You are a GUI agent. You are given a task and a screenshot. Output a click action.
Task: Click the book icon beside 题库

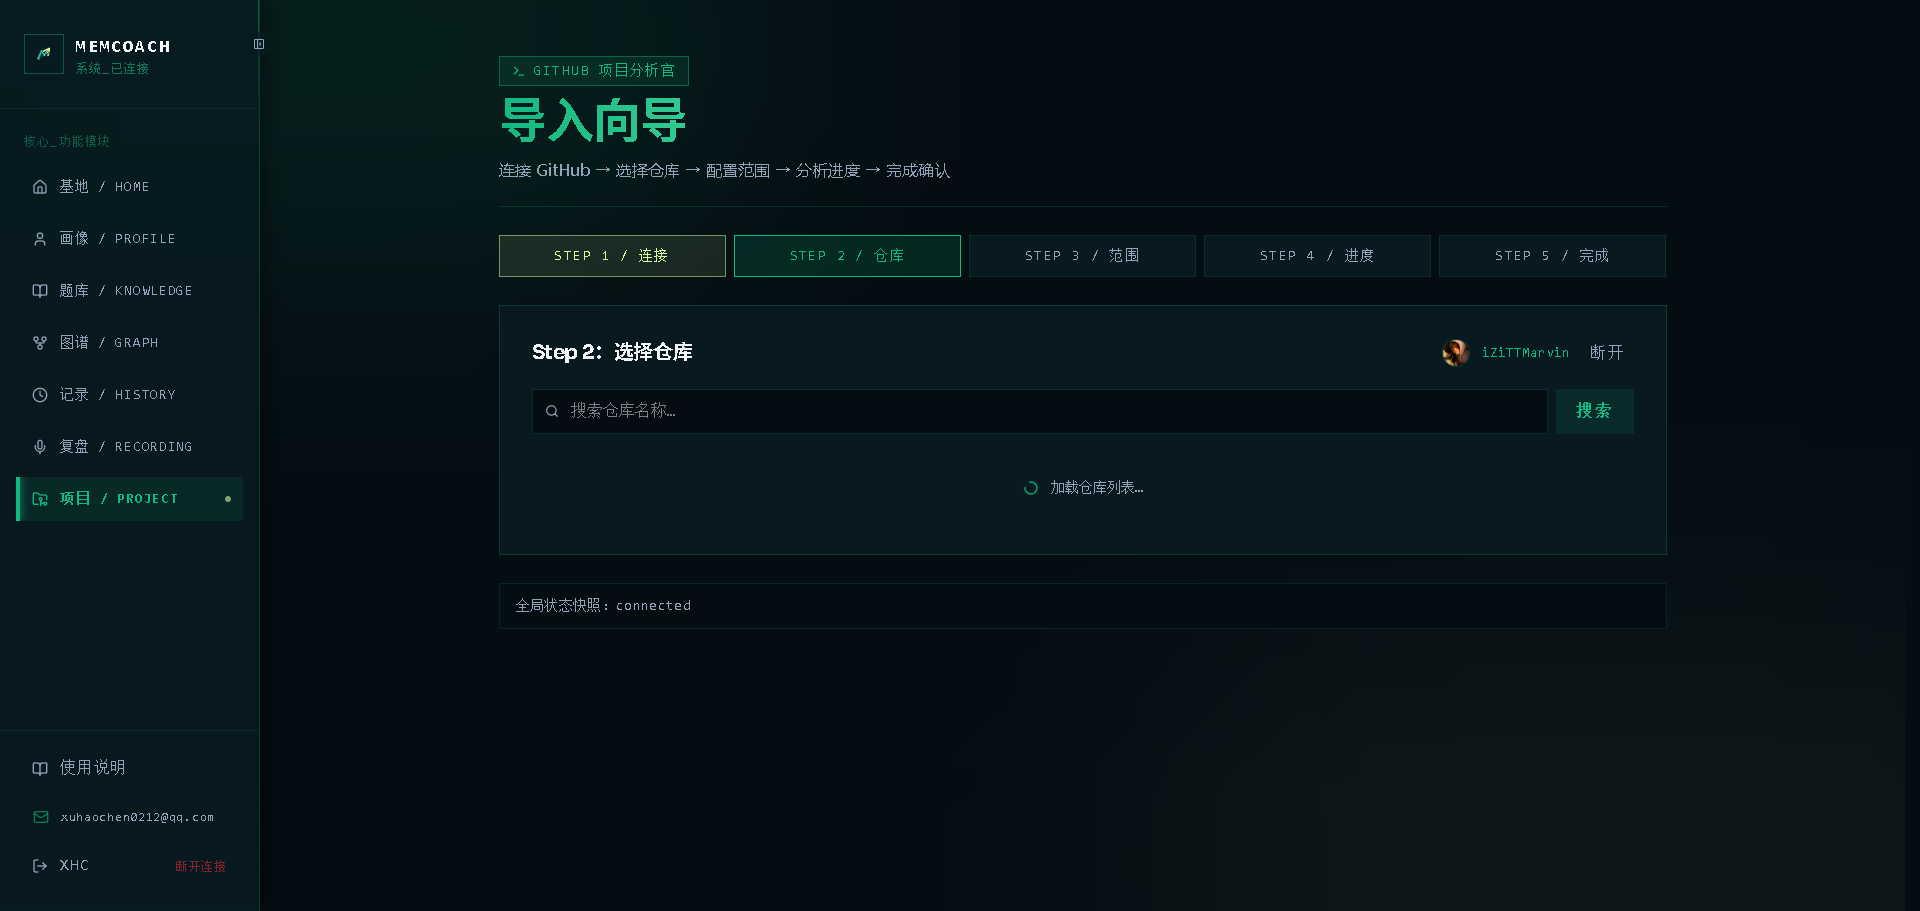(40, 291)
